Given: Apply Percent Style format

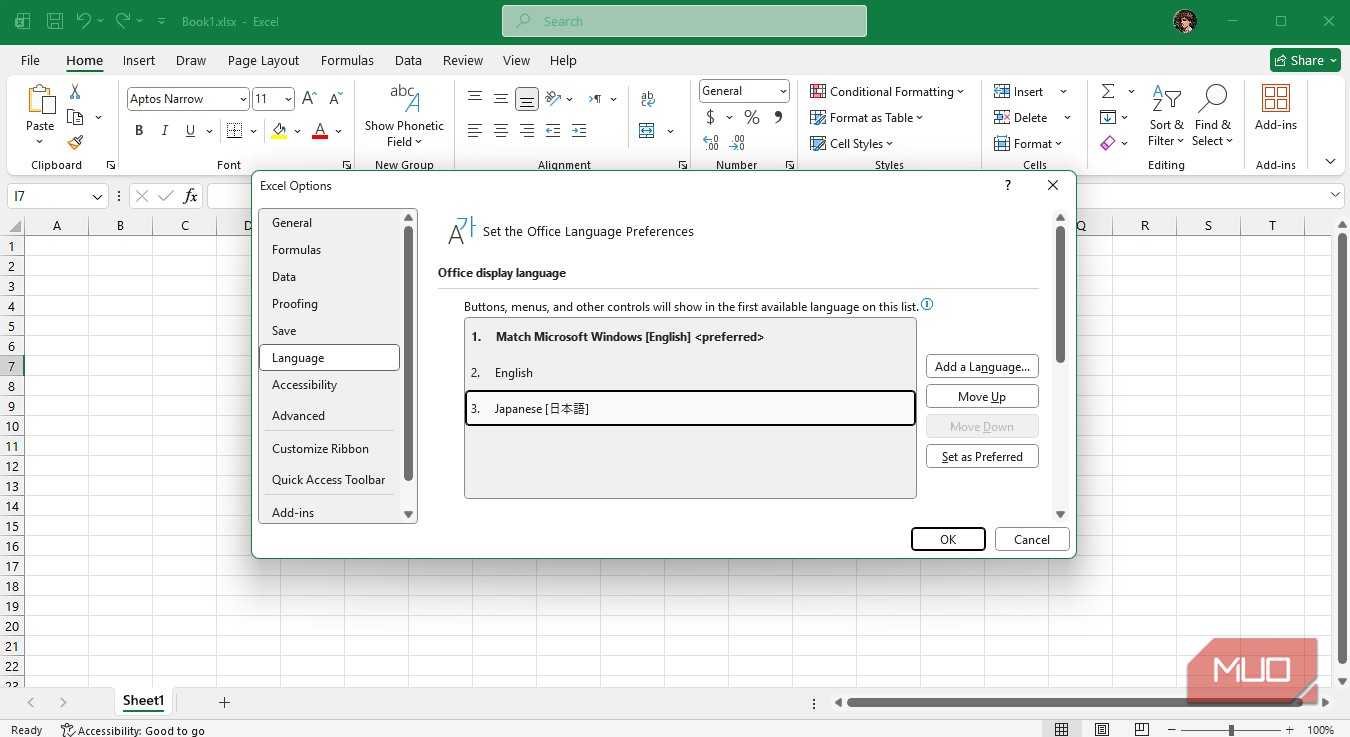Looking at the screenshot, I should tap(752, 117).
